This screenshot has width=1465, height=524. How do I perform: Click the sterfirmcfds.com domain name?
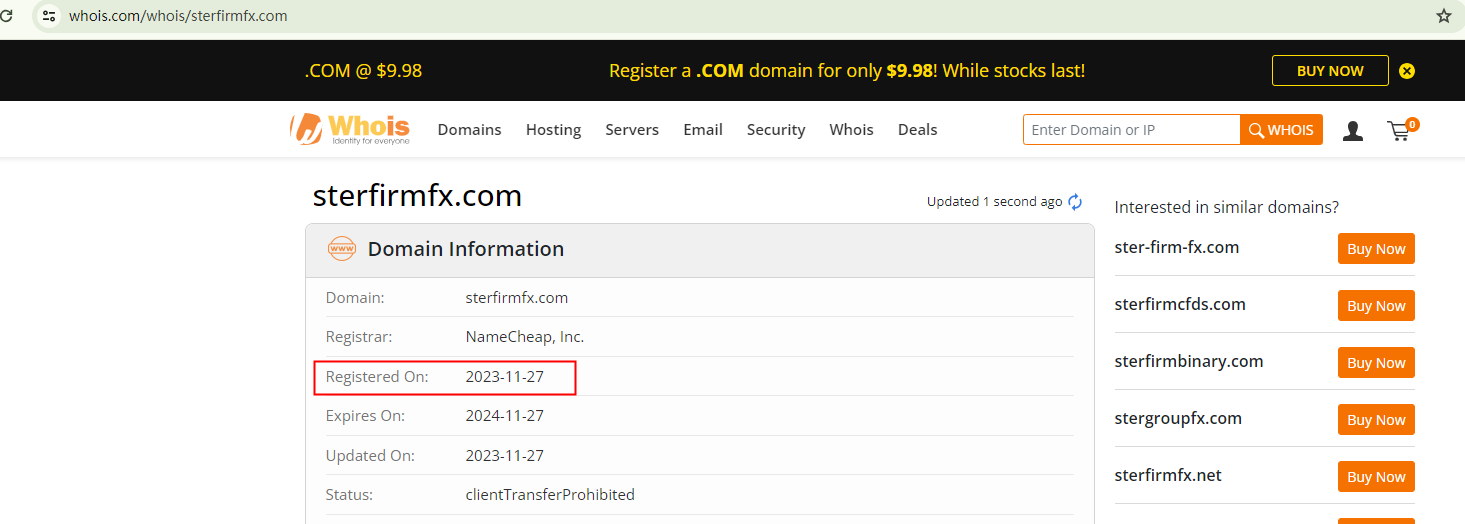(1180, 304)
